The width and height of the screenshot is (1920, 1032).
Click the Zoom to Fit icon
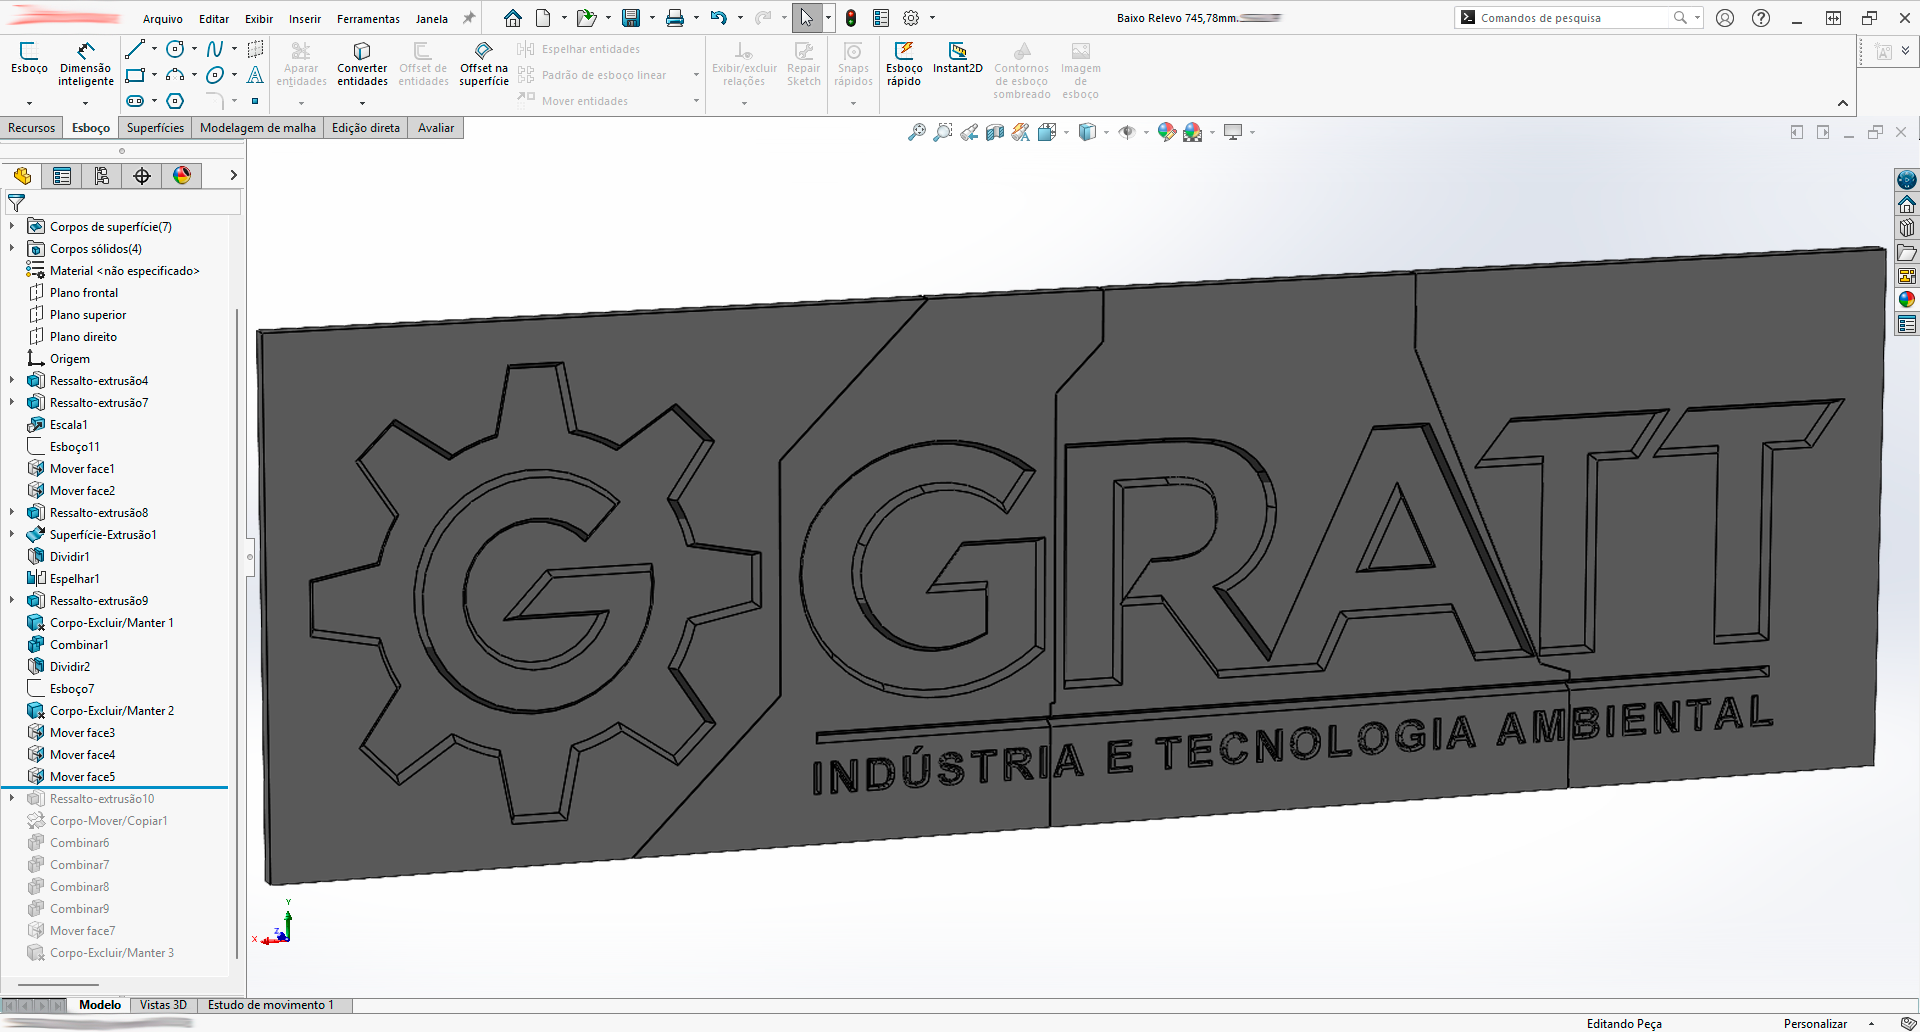[x=916, y=132]
